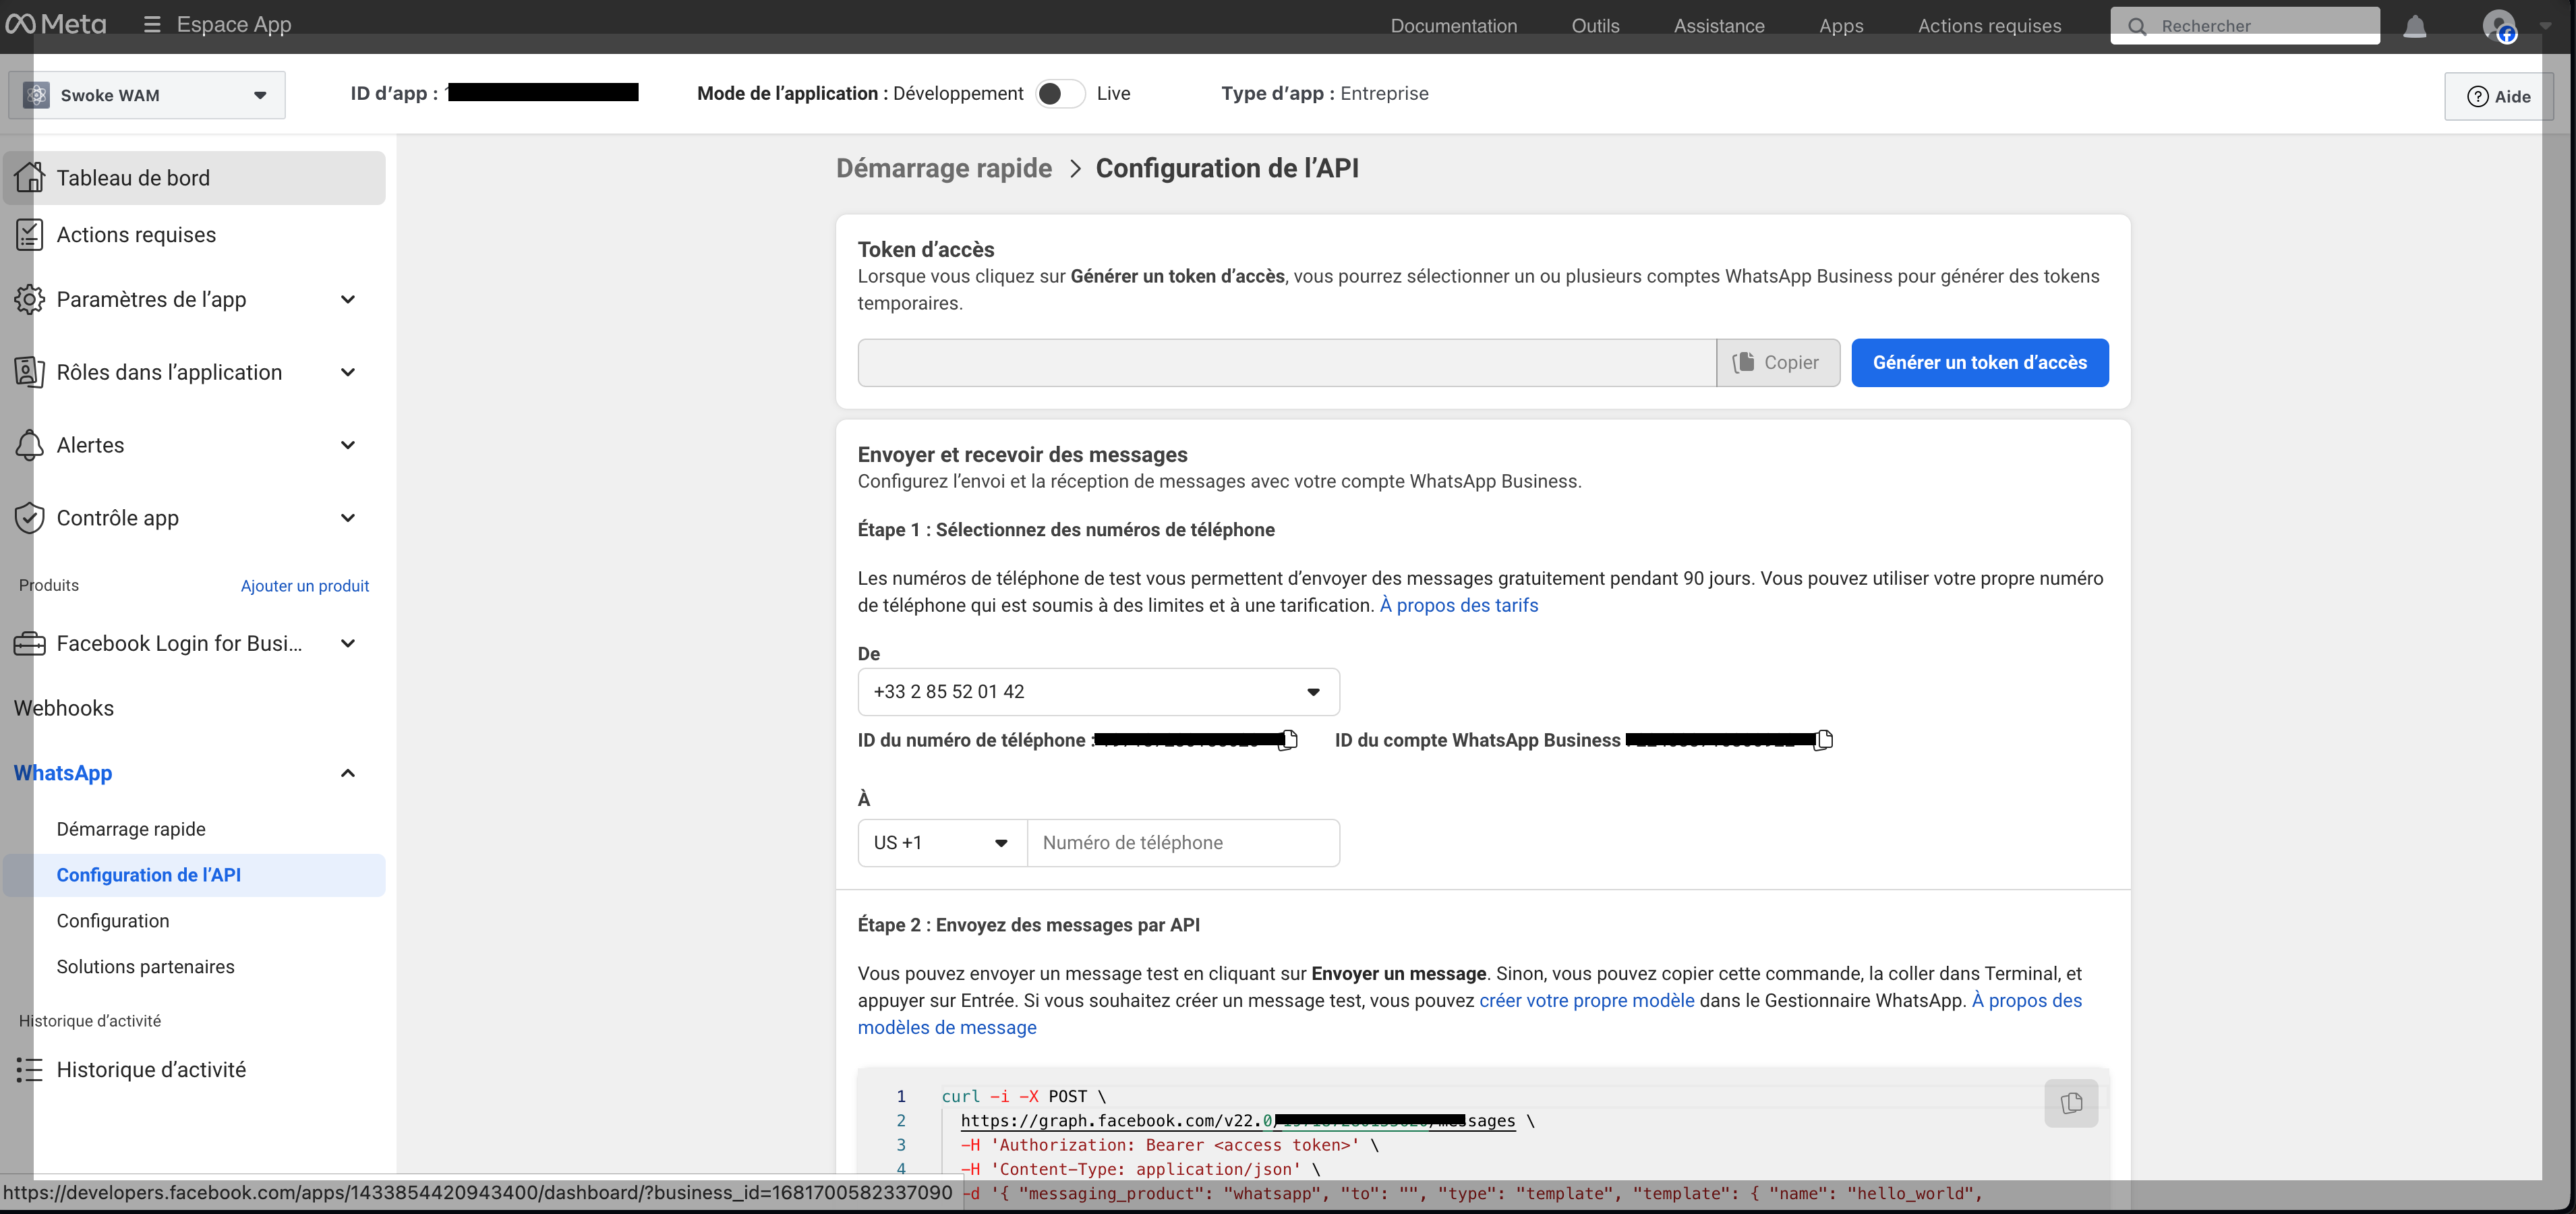The height and width of the screenshot is (1214, 2576).
Task: Click the Swoke WAM app icon
Action: click(x=37, y=95)
